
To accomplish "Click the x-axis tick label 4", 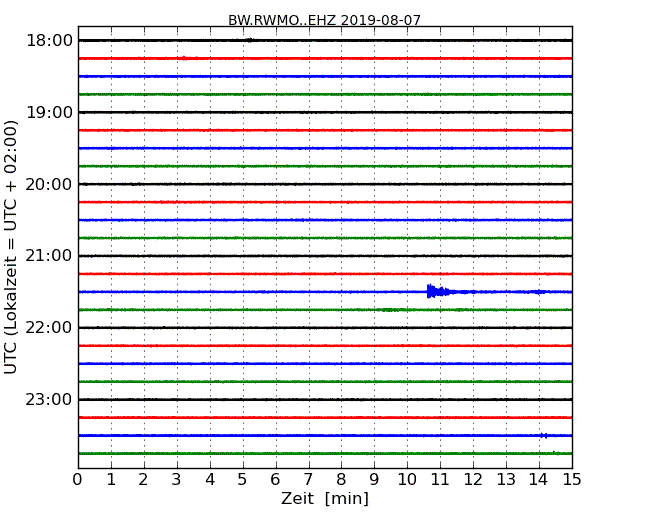I will [210, 480].
